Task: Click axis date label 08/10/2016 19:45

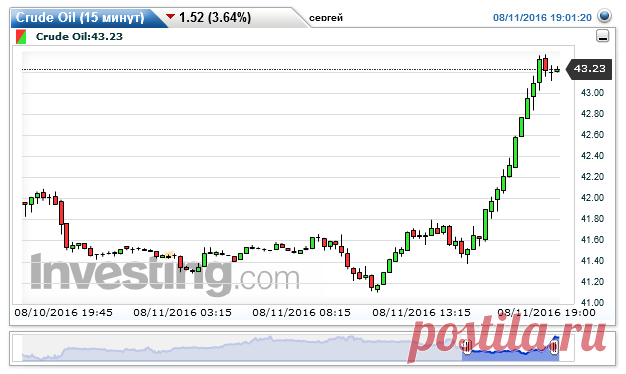Action: [x=63, y=312]
